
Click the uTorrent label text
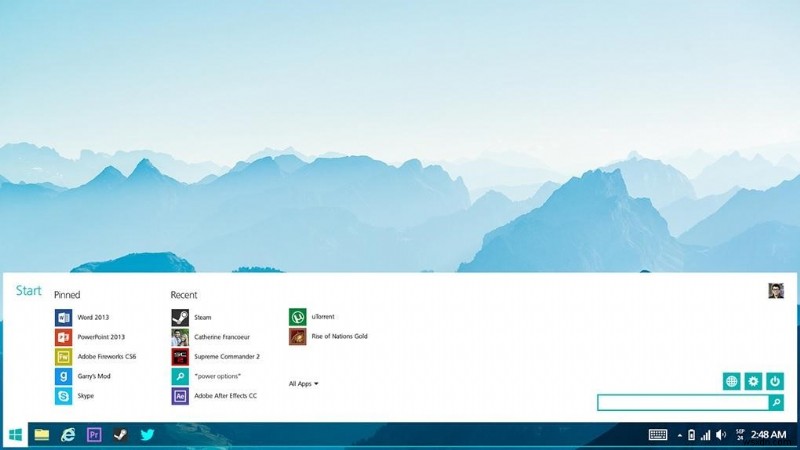click(323, 317)
